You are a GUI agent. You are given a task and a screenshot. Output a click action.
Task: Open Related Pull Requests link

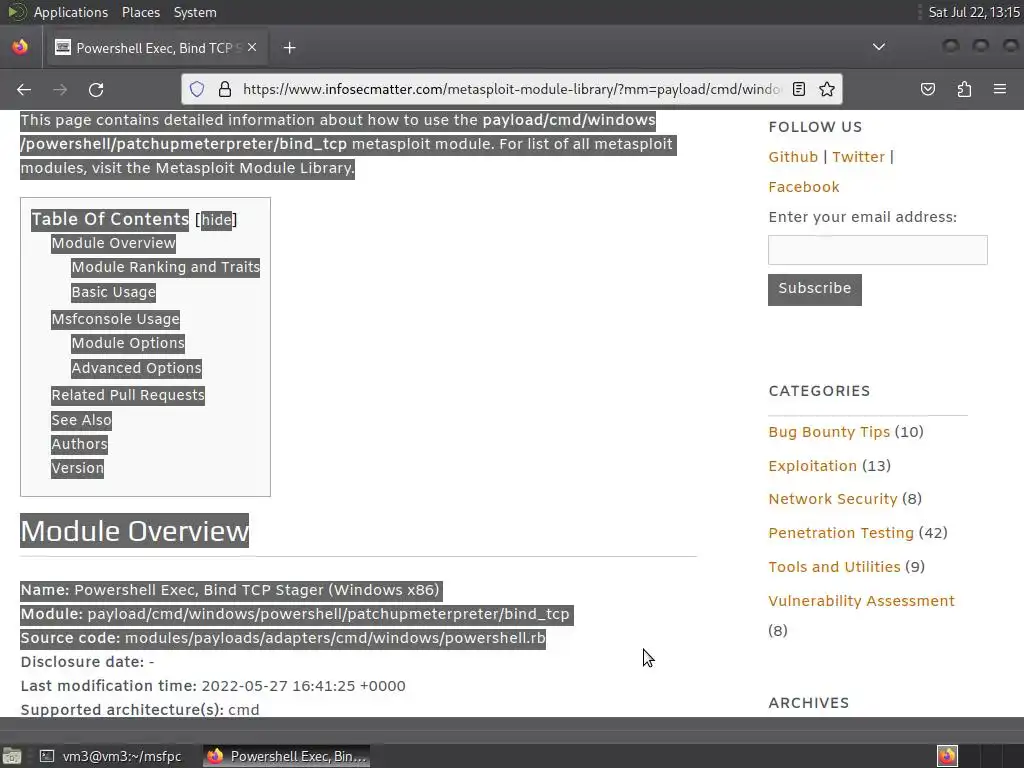coord(128,395)
